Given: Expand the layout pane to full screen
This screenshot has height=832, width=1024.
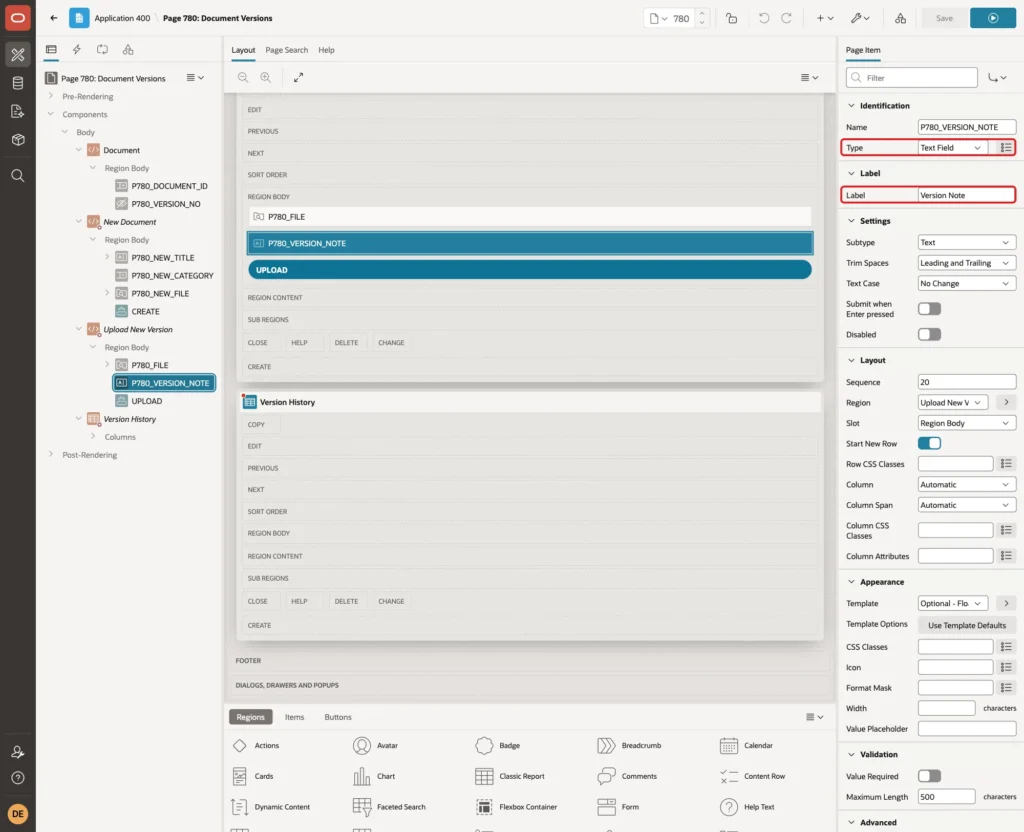Looking at the screenshot, I should [x=298, y=77].
